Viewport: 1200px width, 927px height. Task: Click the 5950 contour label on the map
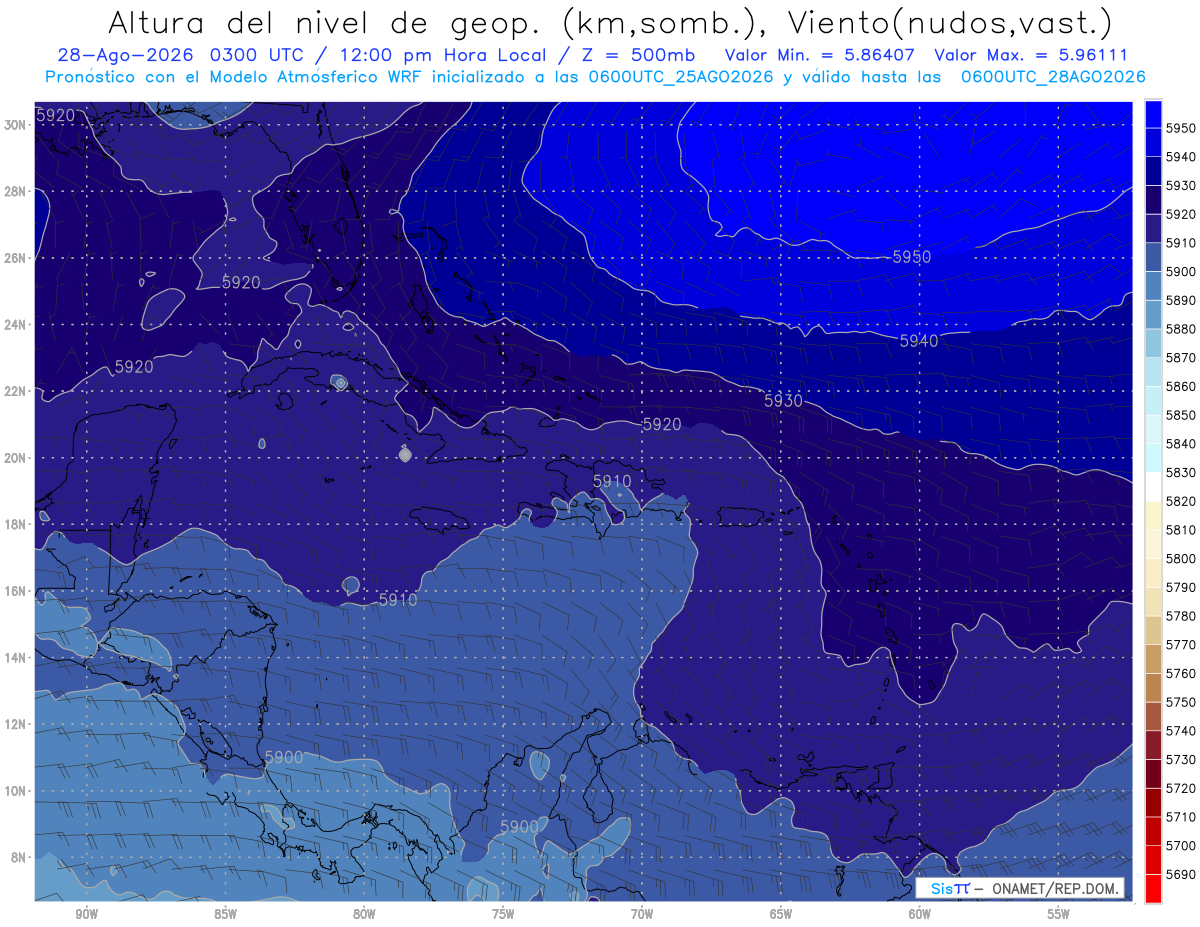tap(911, 257)
